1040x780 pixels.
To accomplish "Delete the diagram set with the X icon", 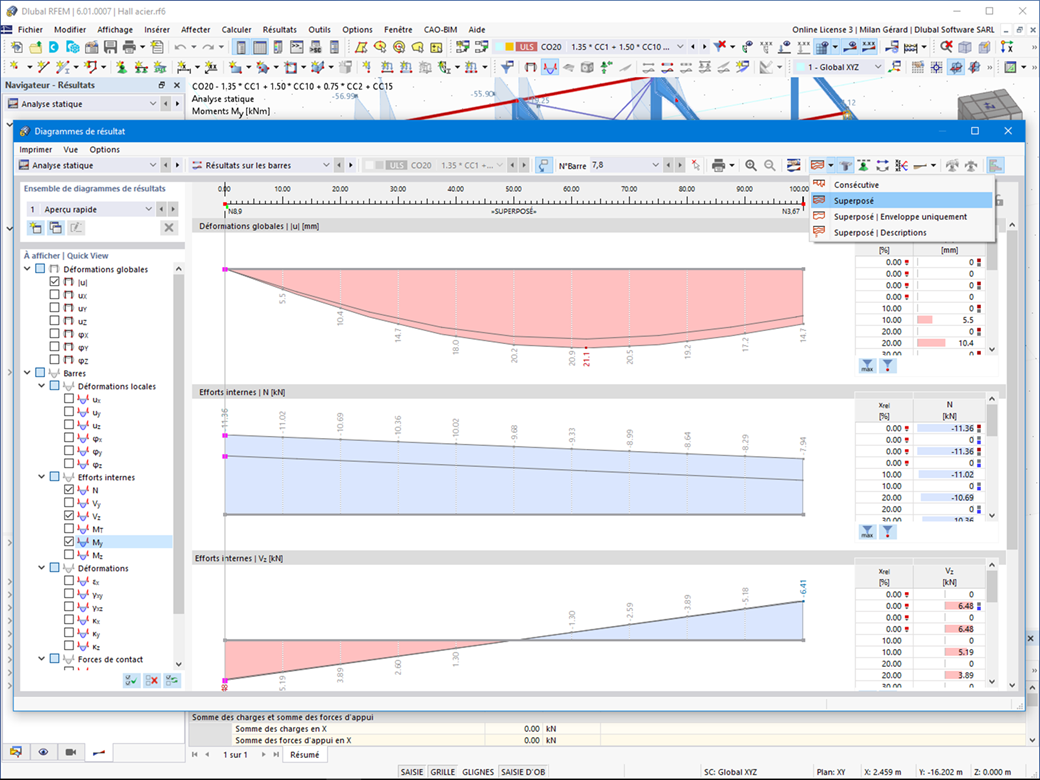I will click(169, 228).
